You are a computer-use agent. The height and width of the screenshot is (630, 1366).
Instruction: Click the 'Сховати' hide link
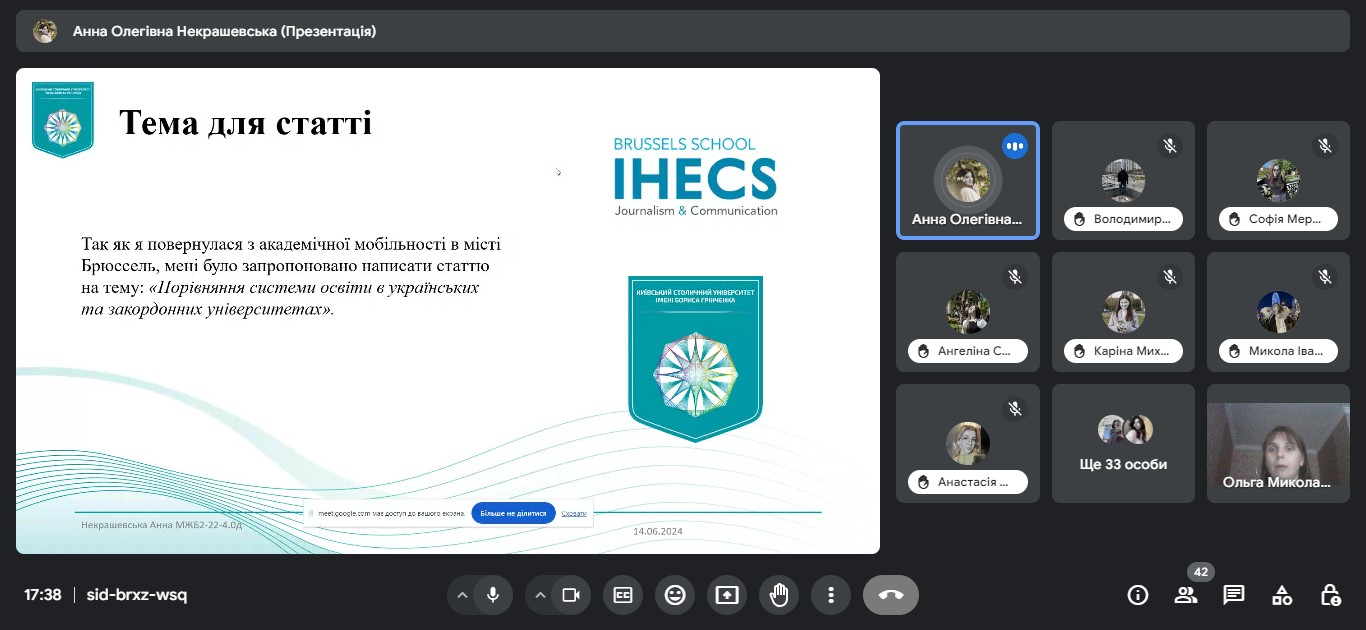(x=574, y=513)
